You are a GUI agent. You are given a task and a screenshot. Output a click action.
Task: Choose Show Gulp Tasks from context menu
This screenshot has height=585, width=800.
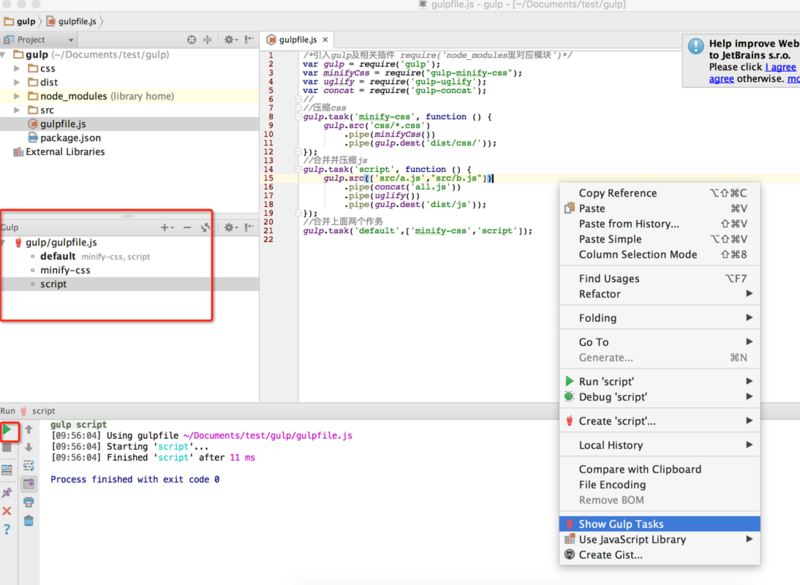coord(659,524)
